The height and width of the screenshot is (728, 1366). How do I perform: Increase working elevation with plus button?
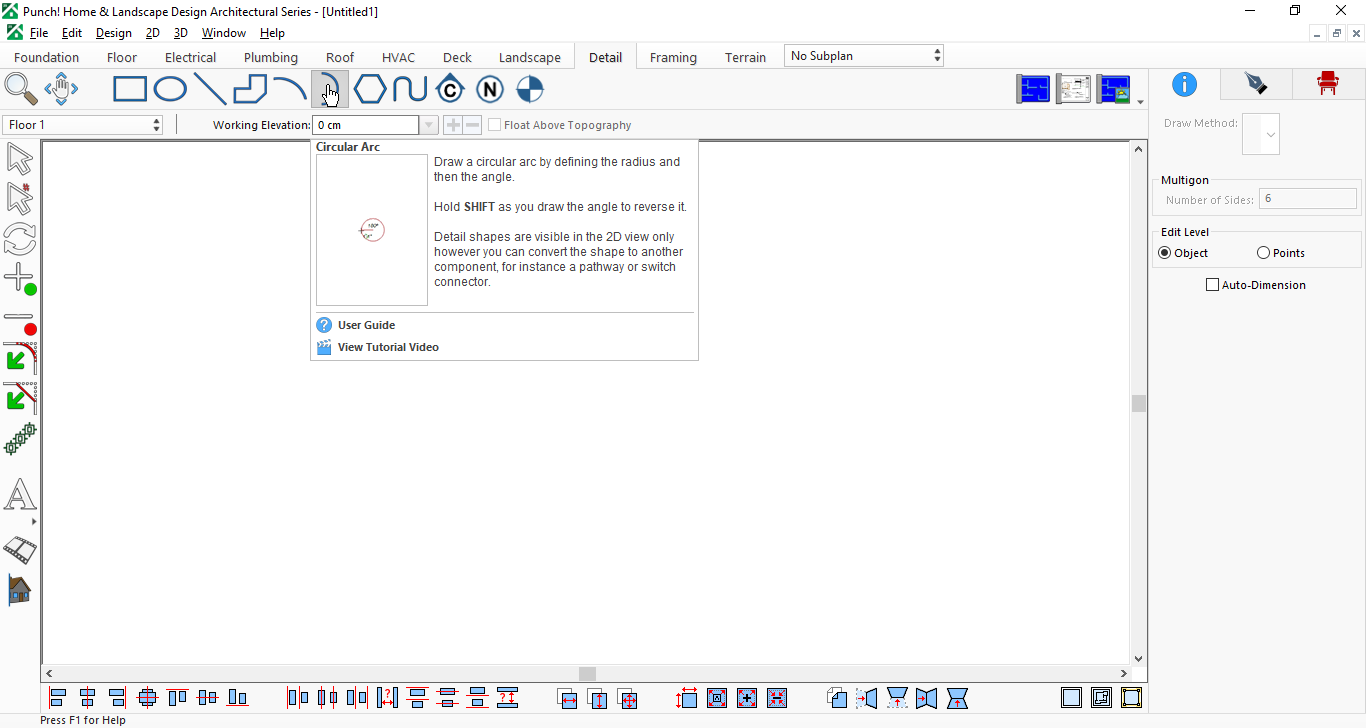[453, 125]
